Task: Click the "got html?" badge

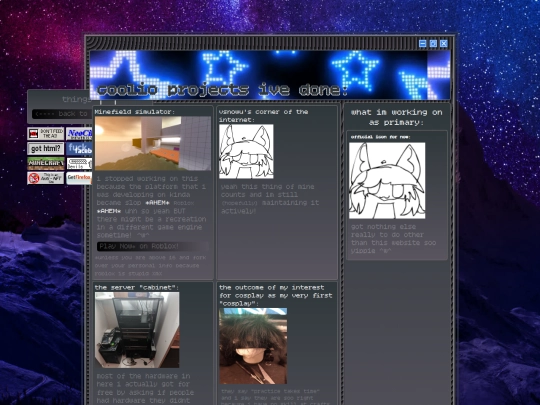Action: [x=46, y=149]
